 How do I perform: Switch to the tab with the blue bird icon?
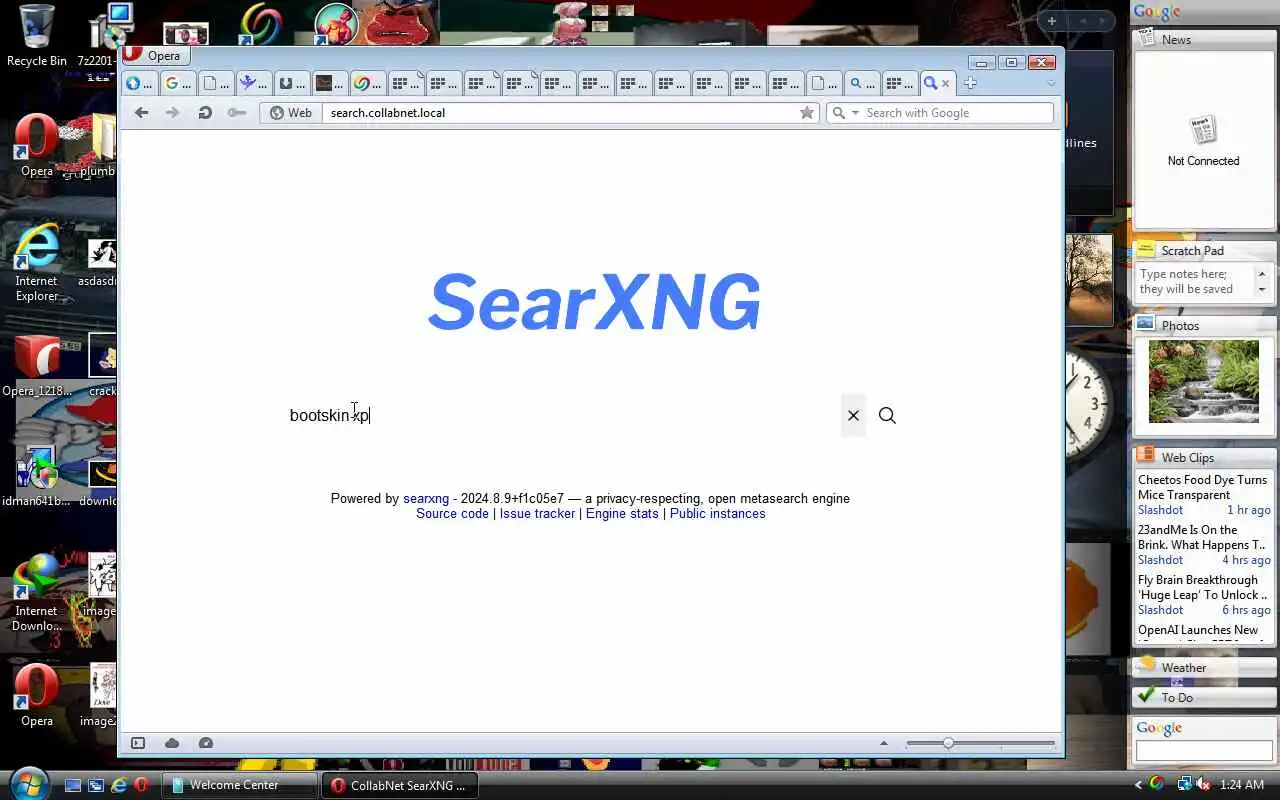tap(253, 83)
